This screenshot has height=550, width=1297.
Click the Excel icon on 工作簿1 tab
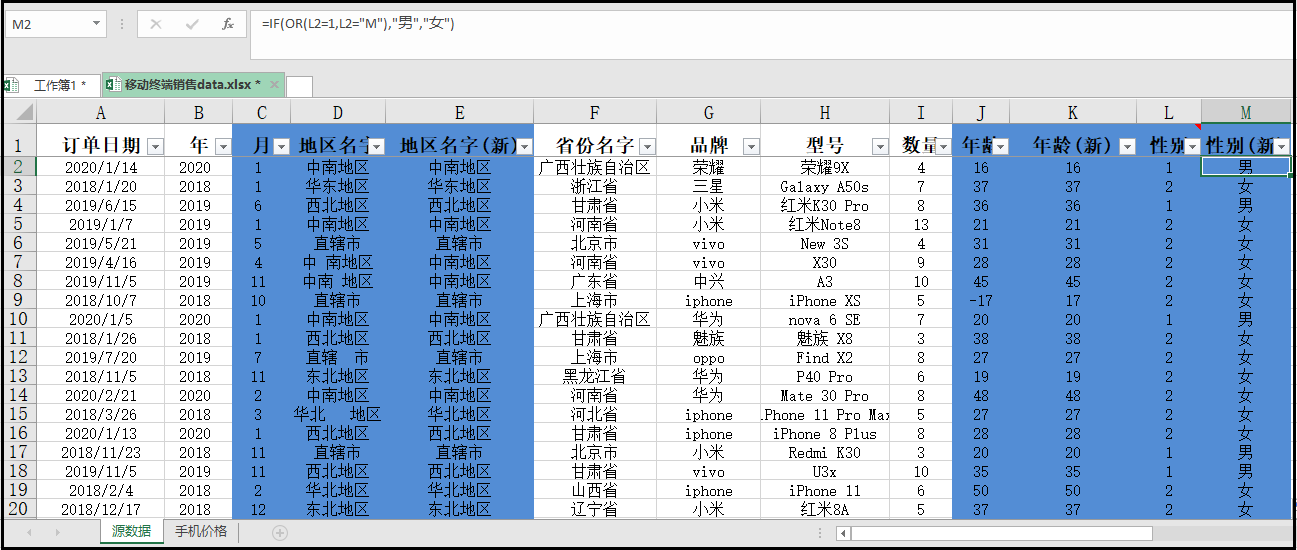coord(10,85)
